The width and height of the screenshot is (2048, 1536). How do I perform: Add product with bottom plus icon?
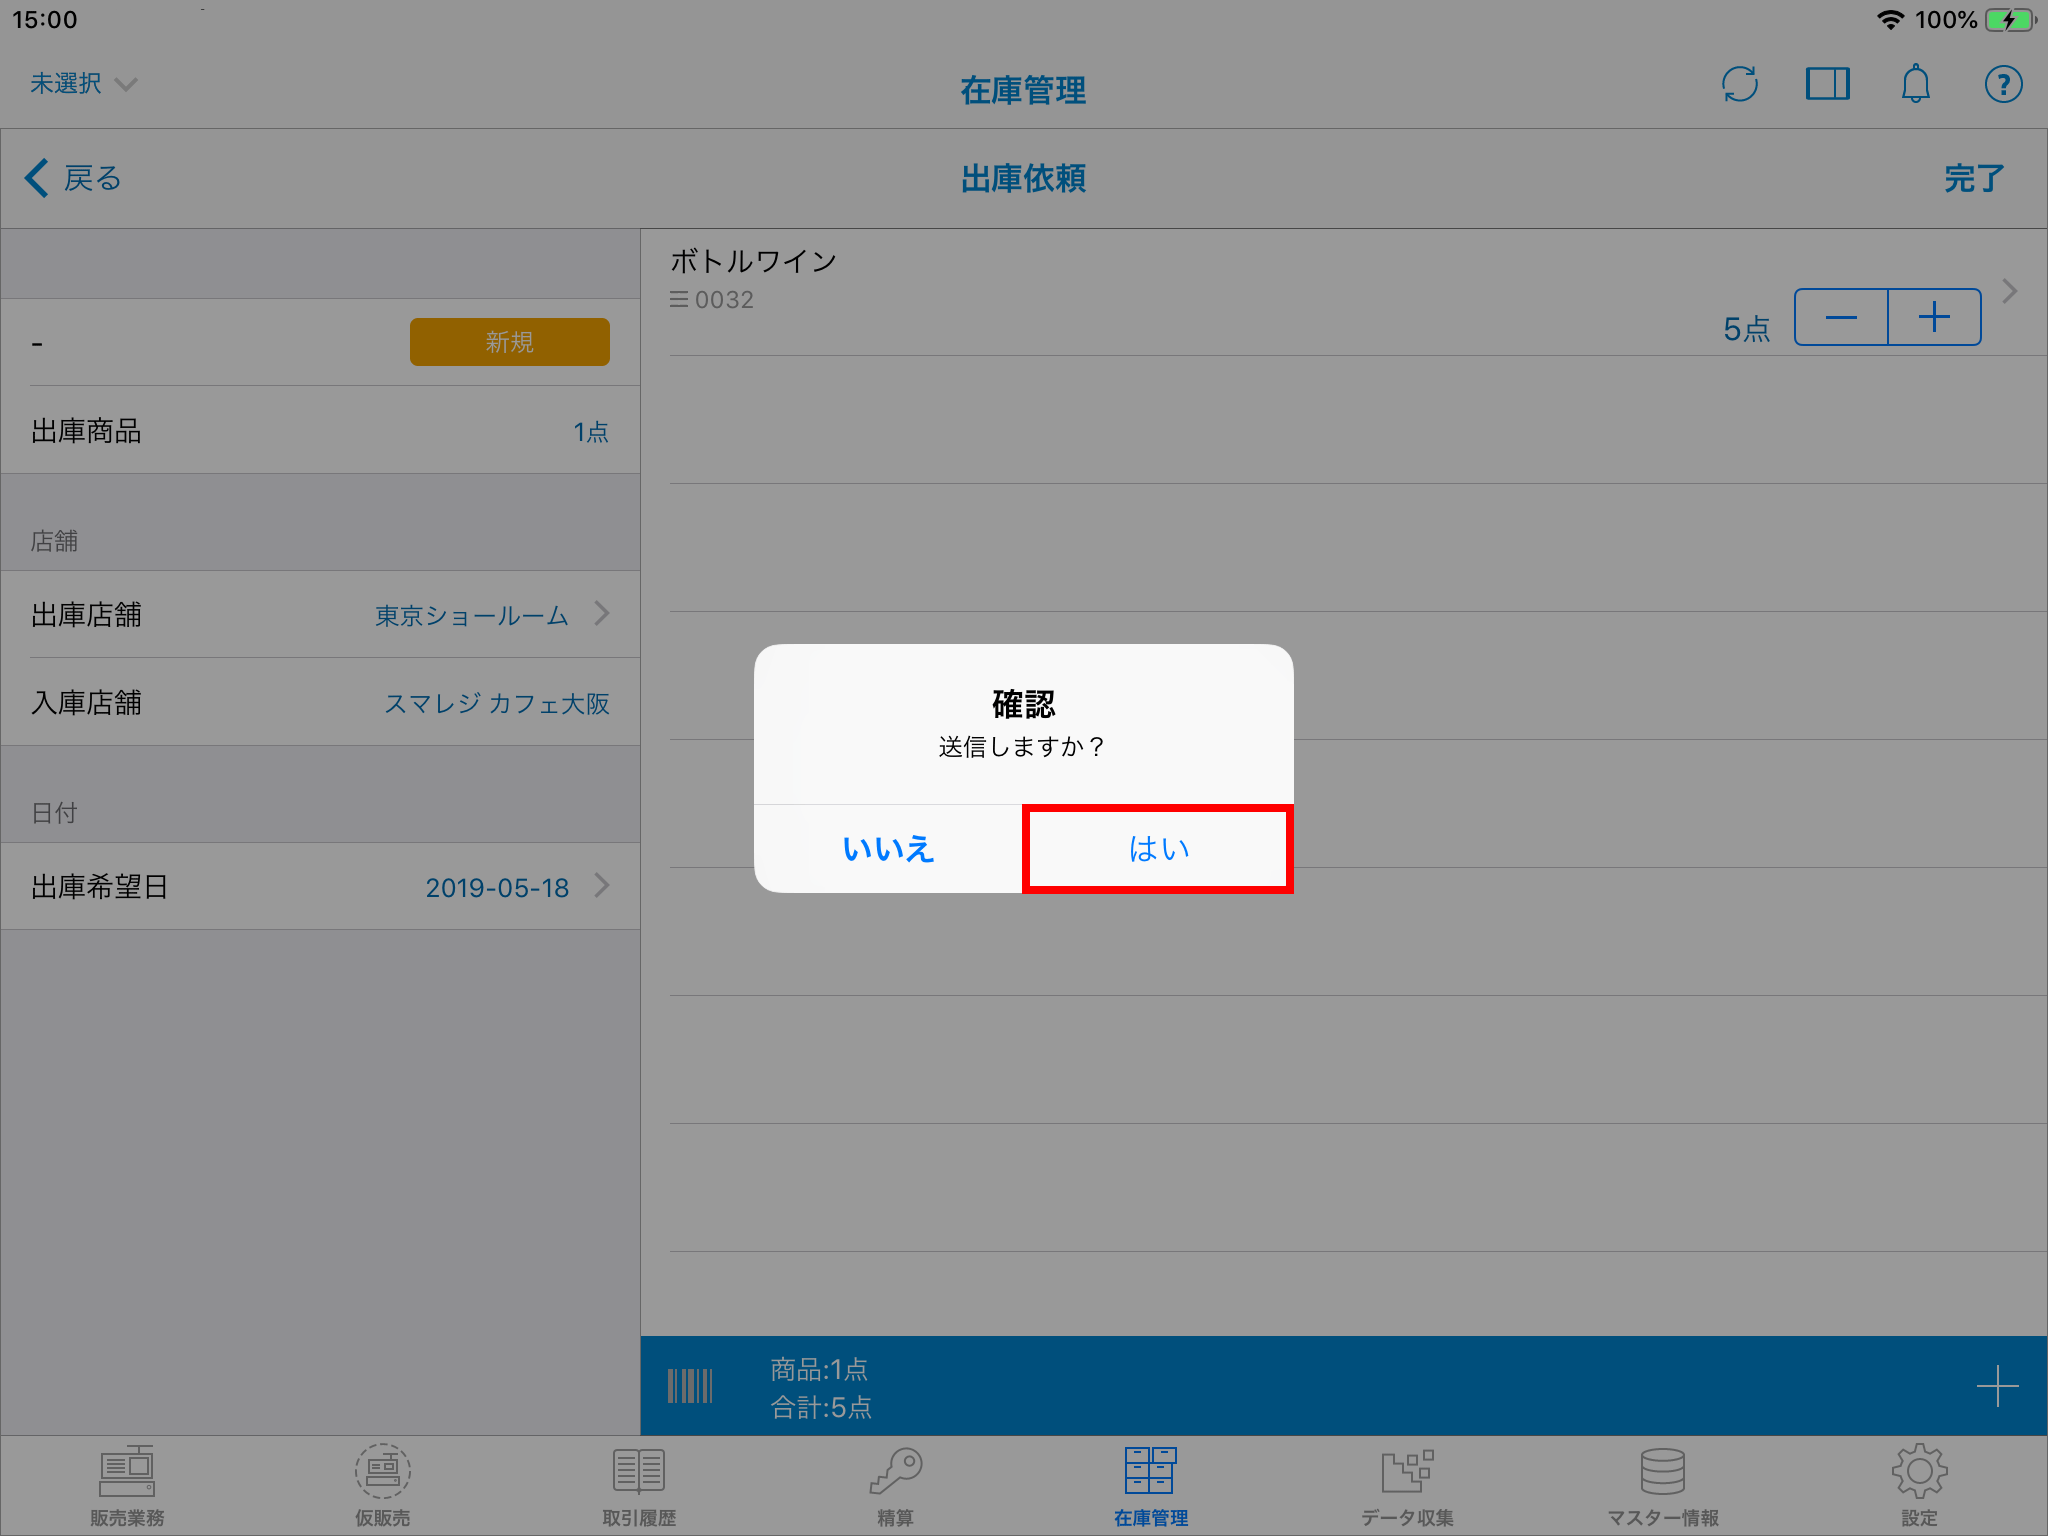tap(1997, 1387)
